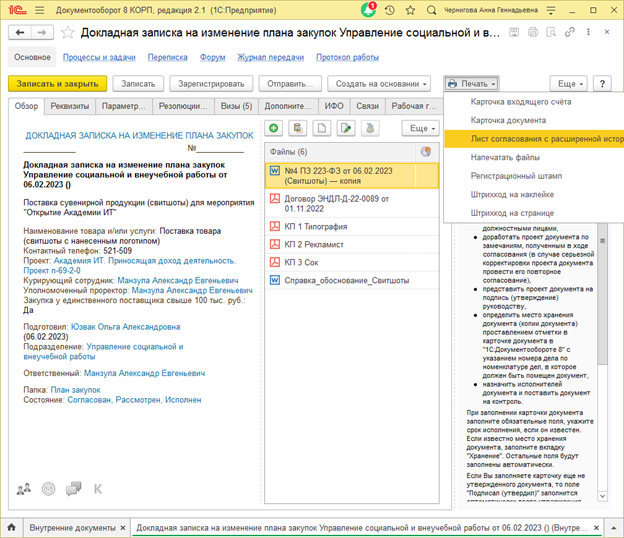Screen dimensions: 624x538
Task: Click the navigate back arrow button
Action: tap(18, 31)
